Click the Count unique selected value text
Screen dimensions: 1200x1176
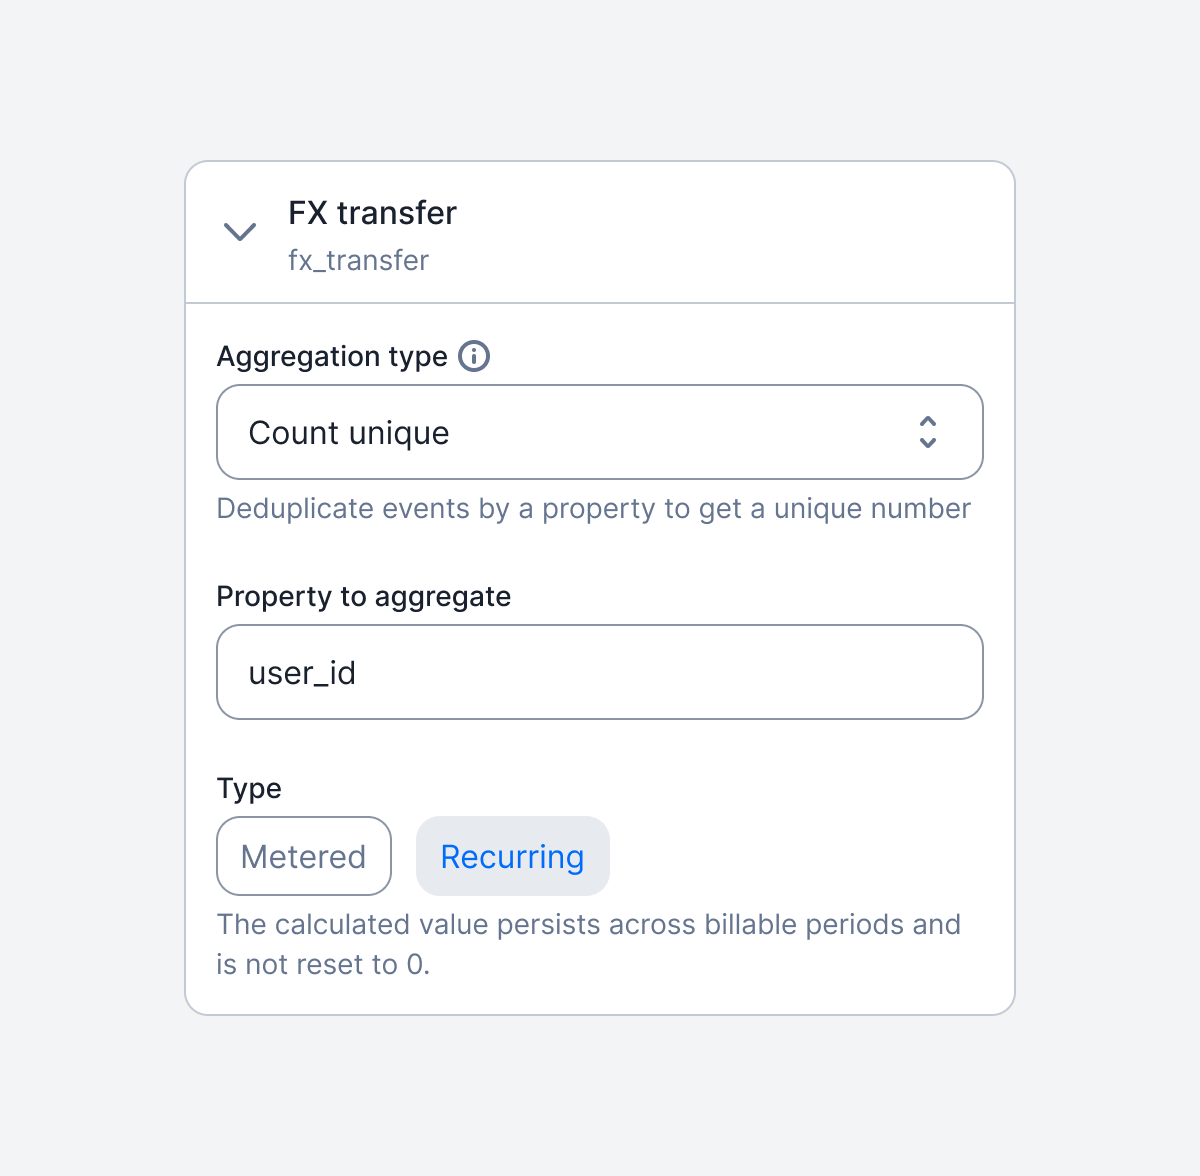[x=349, y=433]
